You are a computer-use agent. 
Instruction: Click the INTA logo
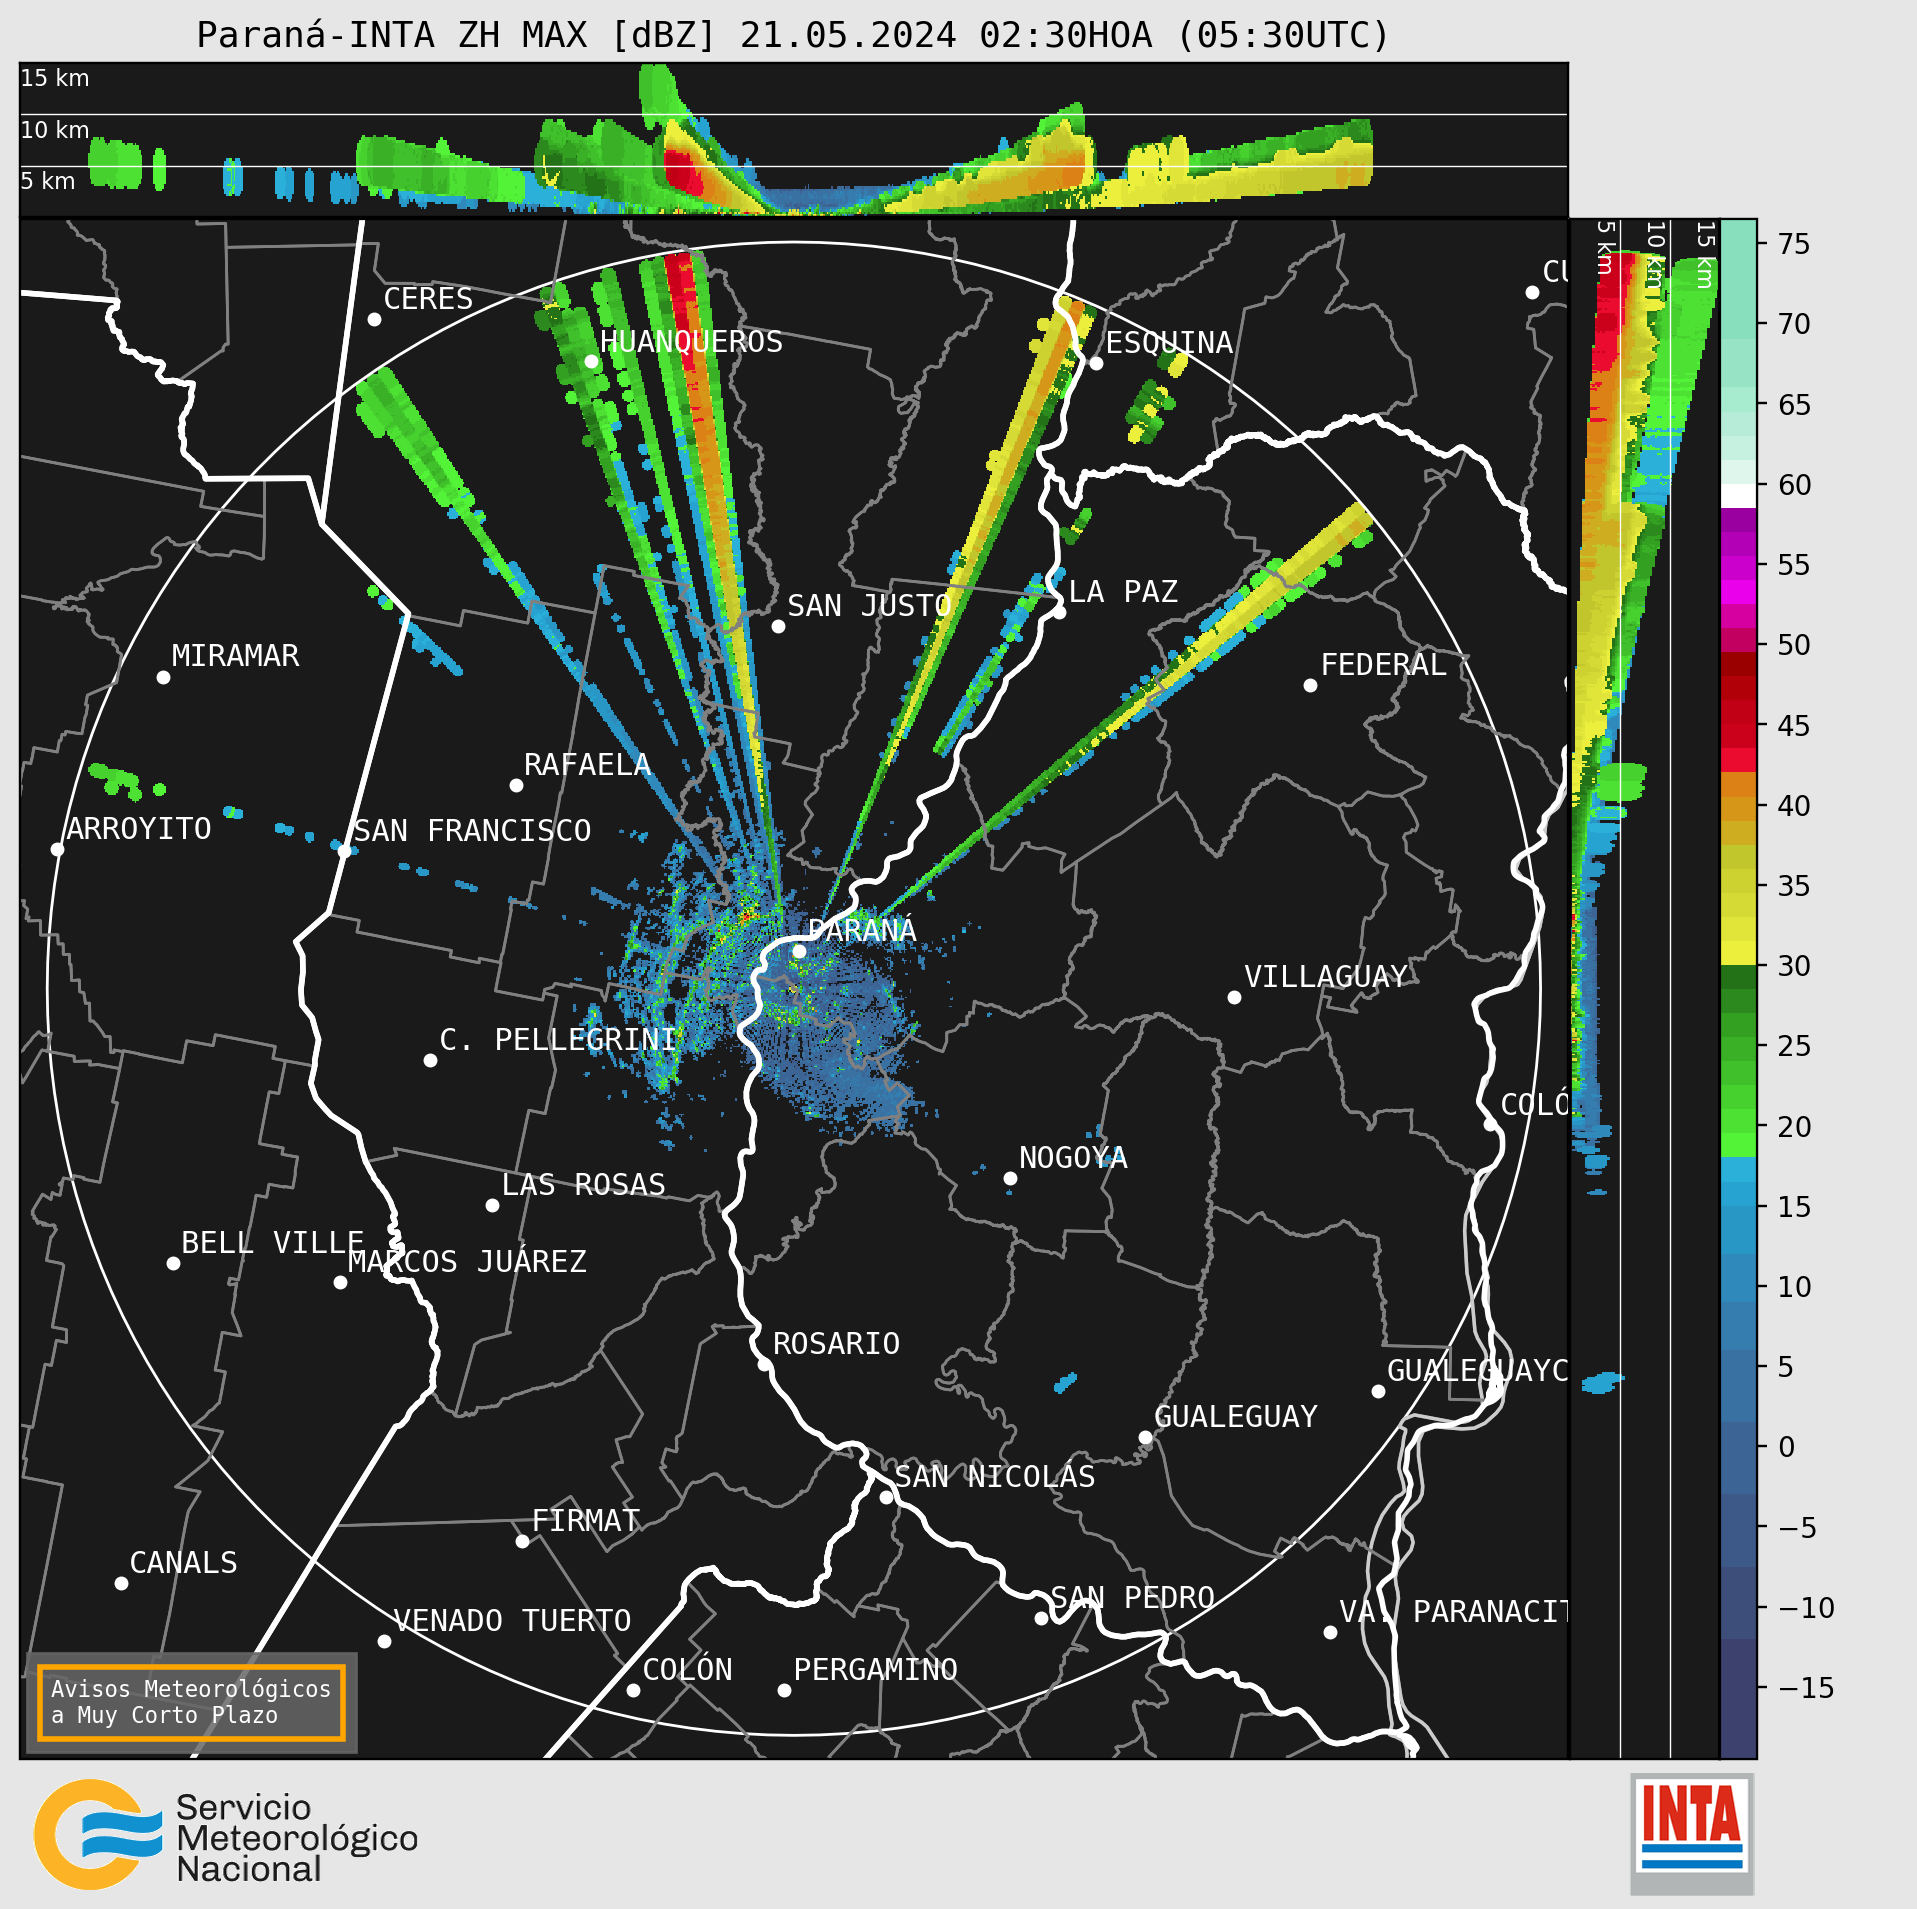[x=1692, y=1833]
